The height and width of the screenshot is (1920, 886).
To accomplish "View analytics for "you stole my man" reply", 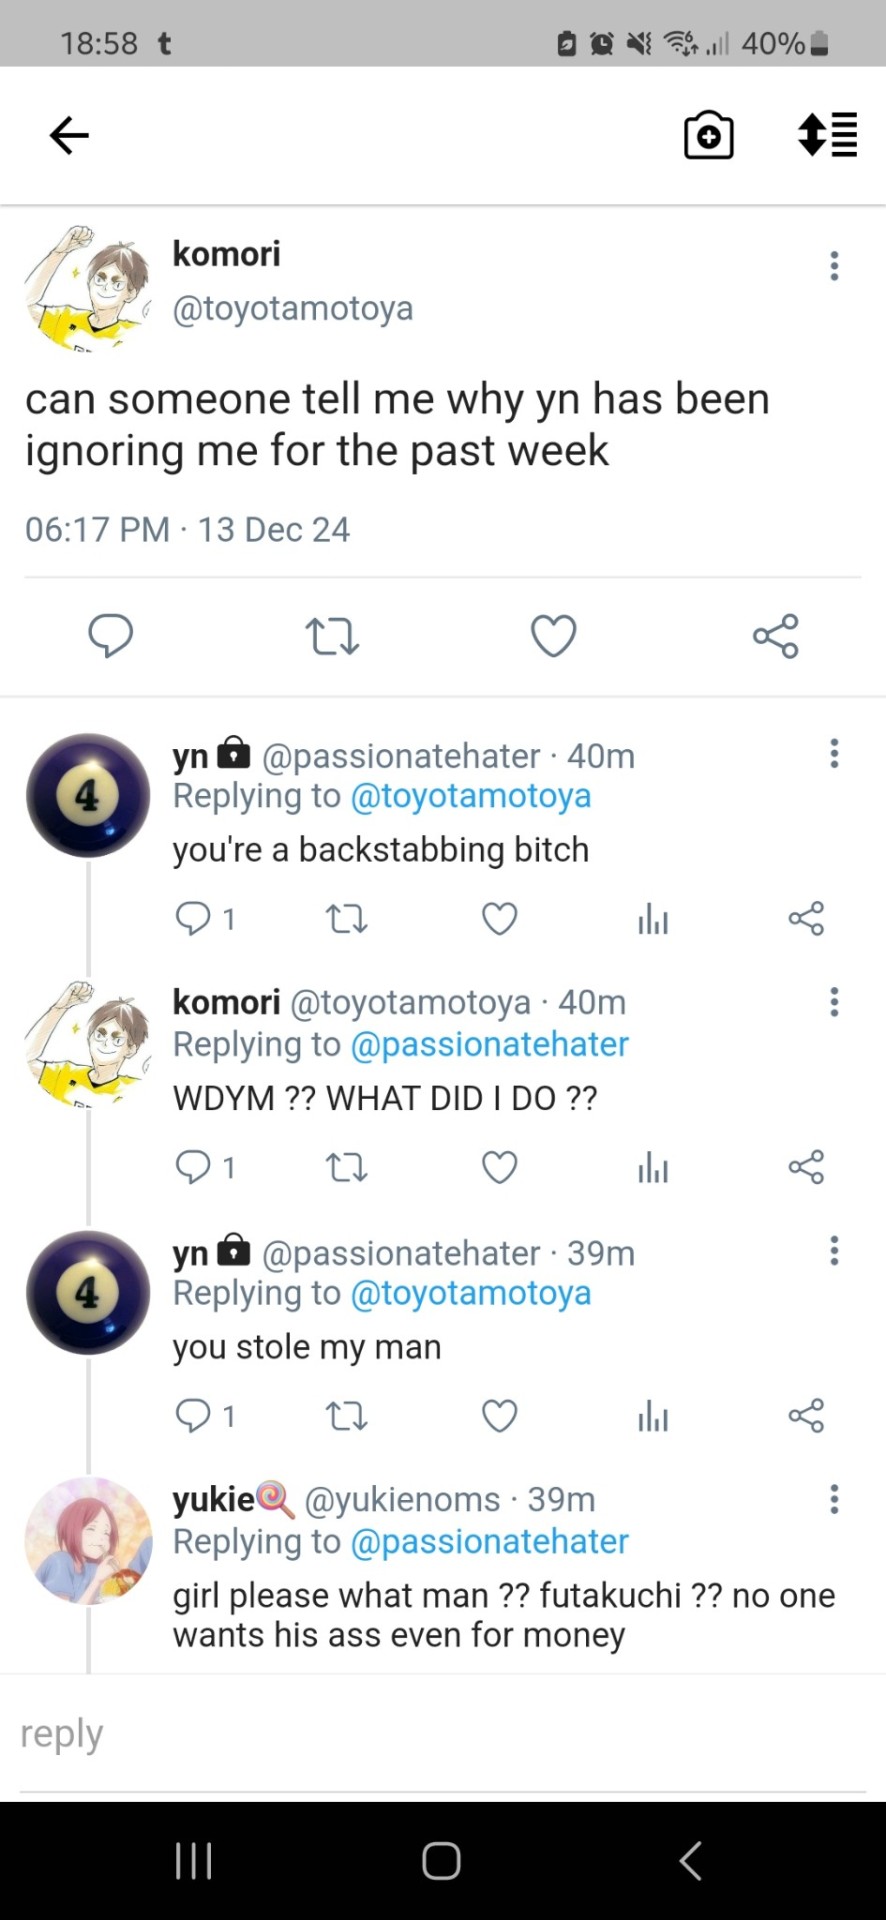I will click(x=652, y=1416).
